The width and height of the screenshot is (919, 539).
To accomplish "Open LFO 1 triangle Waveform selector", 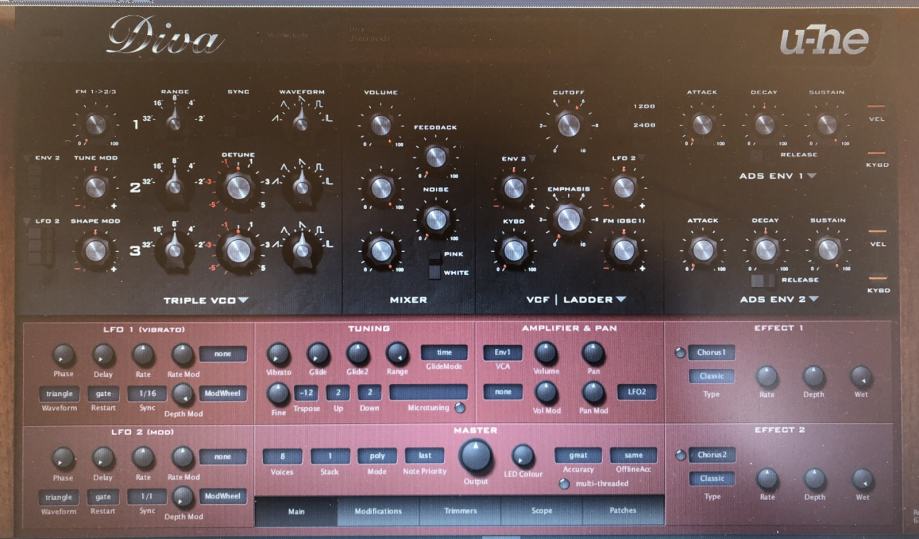I will pos(59,394).
